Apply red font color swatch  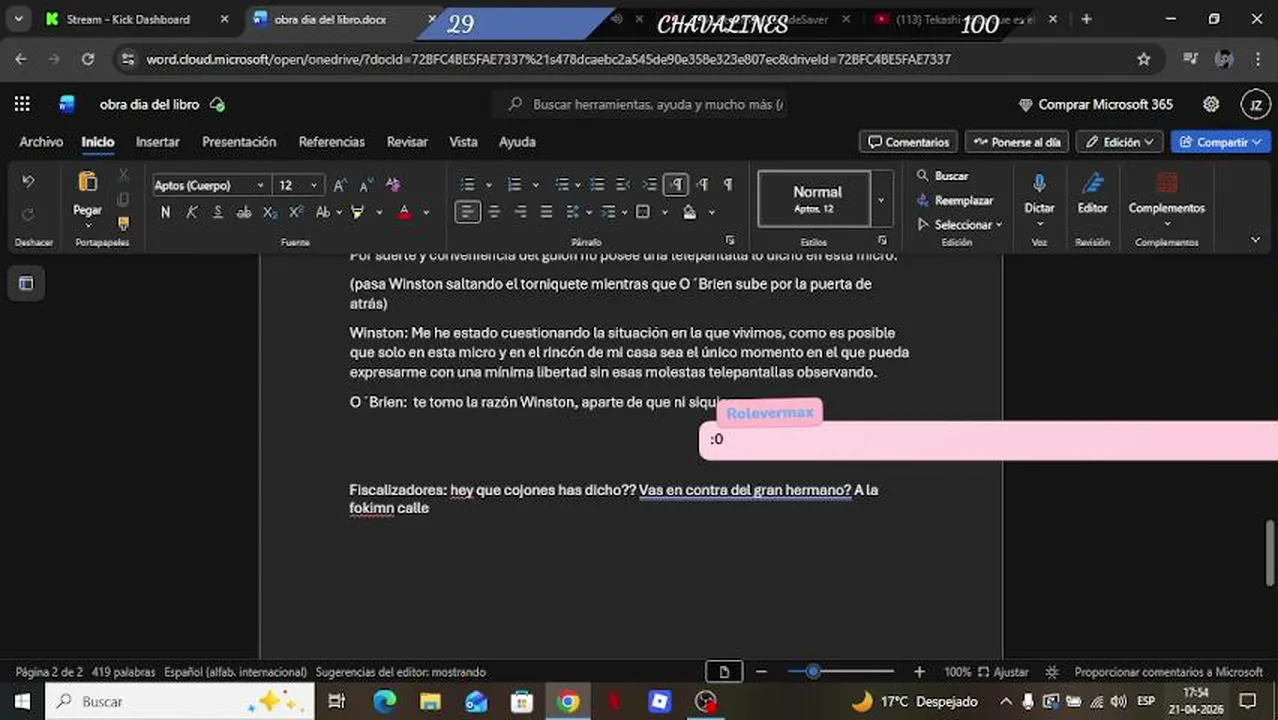pyautogui.click(x=405, y=212)
